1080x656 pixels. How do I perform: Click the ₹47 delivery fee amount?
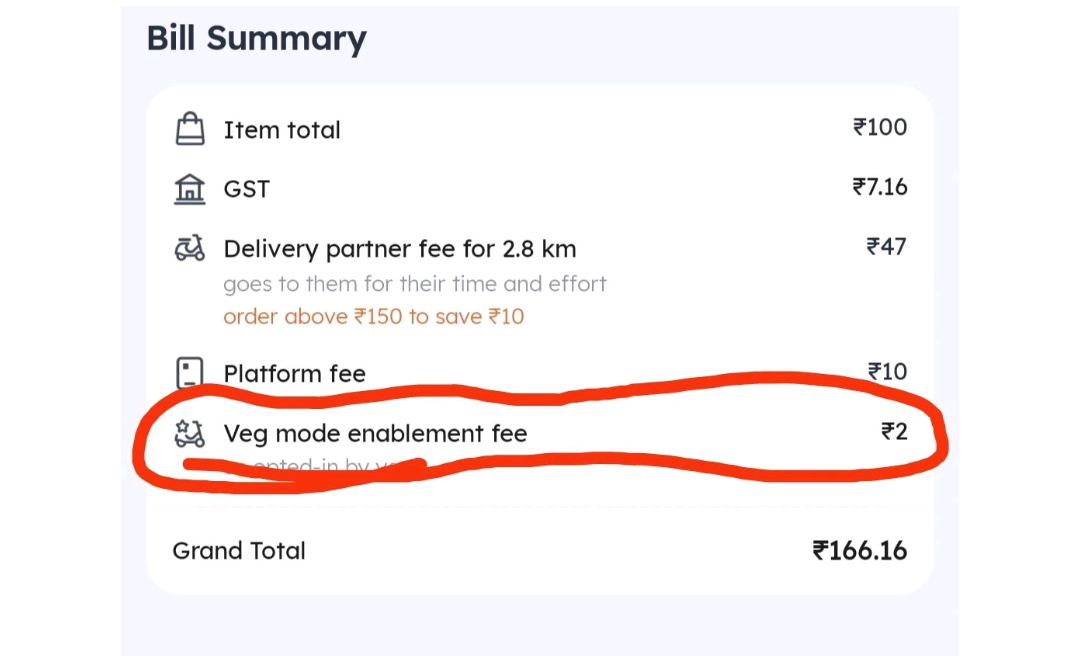(886, 247)
